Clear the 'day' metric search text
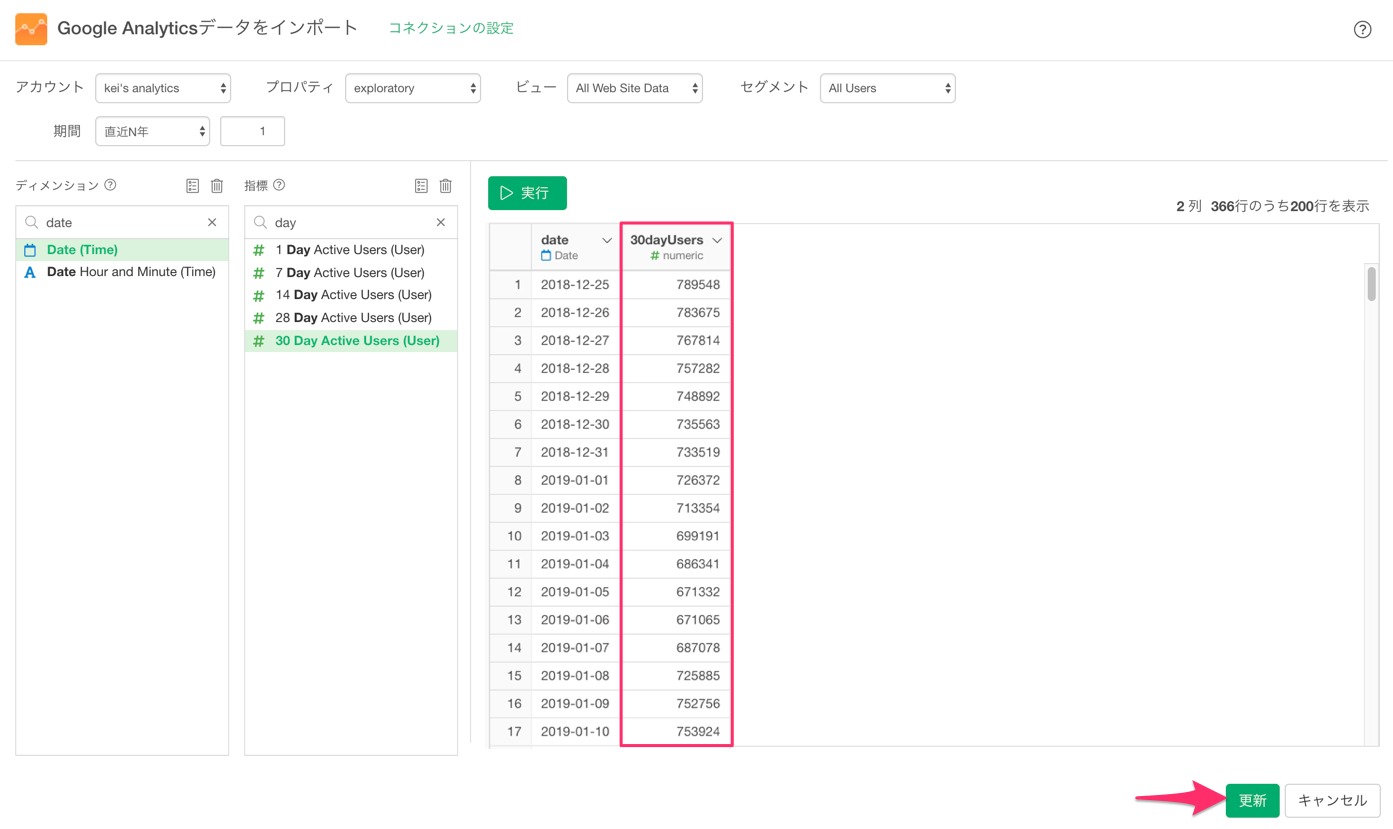Screen dimensions: 1393x829 [x=441, y=222]
